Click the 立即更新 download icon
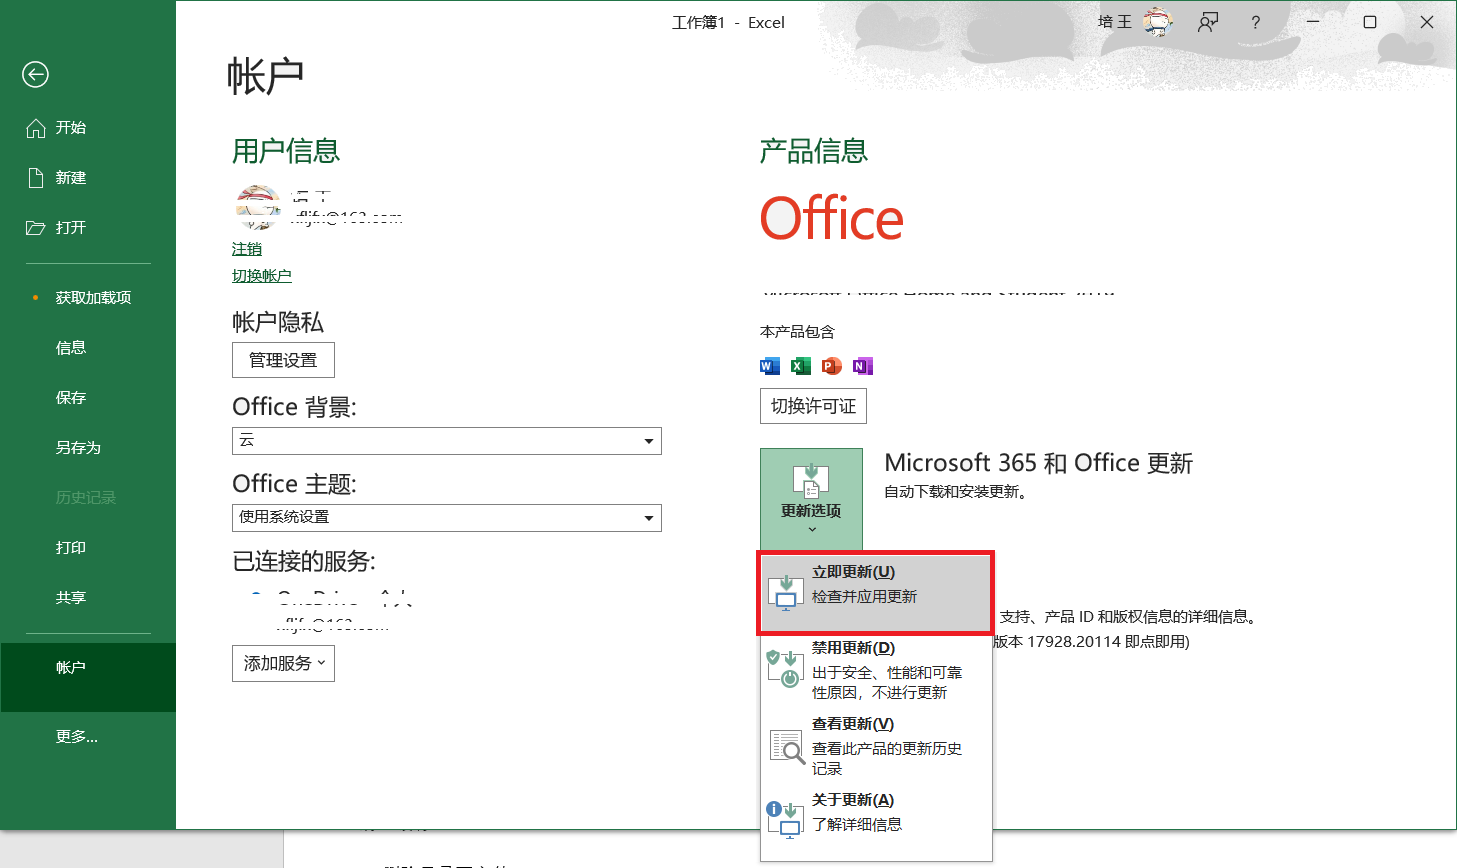The height and width of the screenshot is (868, 1457). [786, 592]
